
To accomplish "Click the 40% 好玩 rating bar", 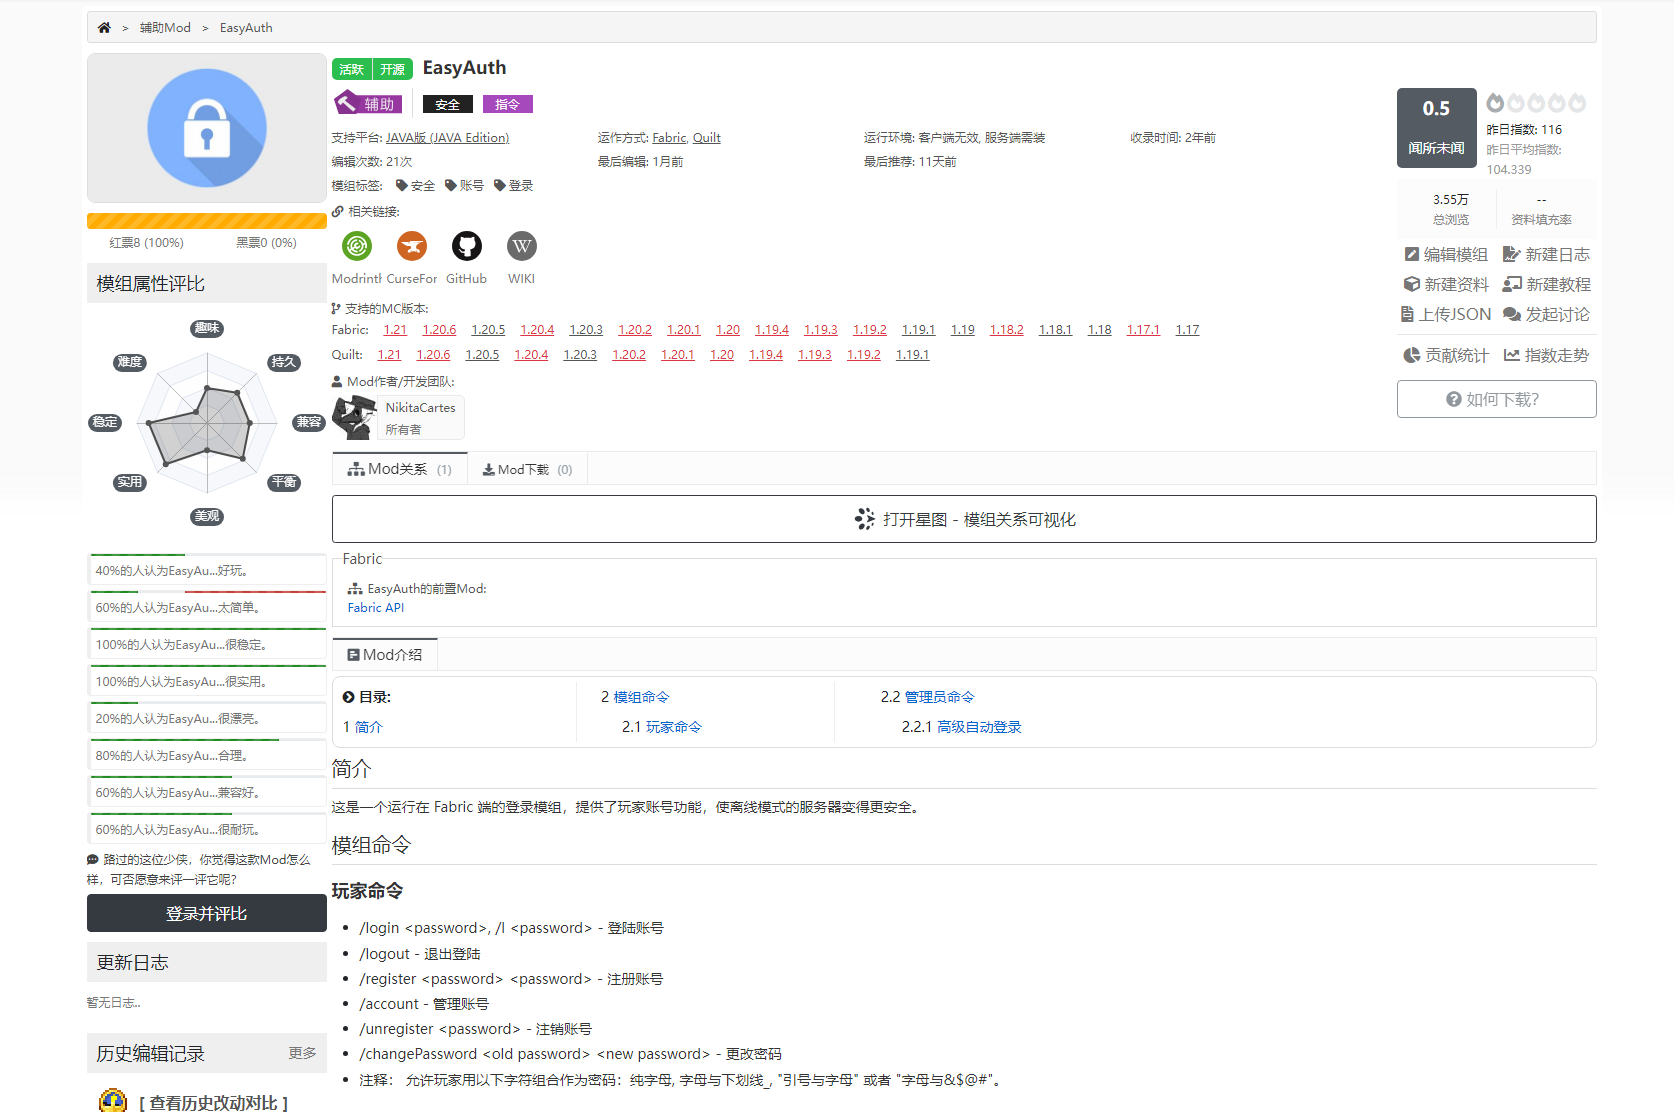I will (207, 570).
